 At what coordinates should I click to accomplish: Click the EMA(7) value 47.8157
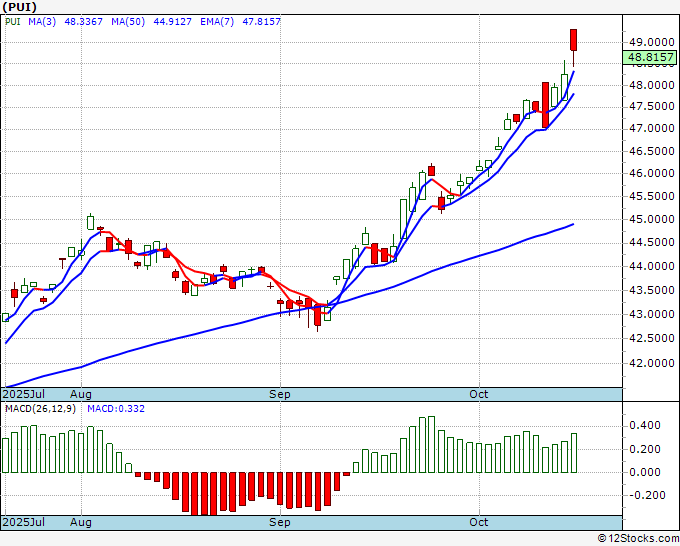pos(262,21)
